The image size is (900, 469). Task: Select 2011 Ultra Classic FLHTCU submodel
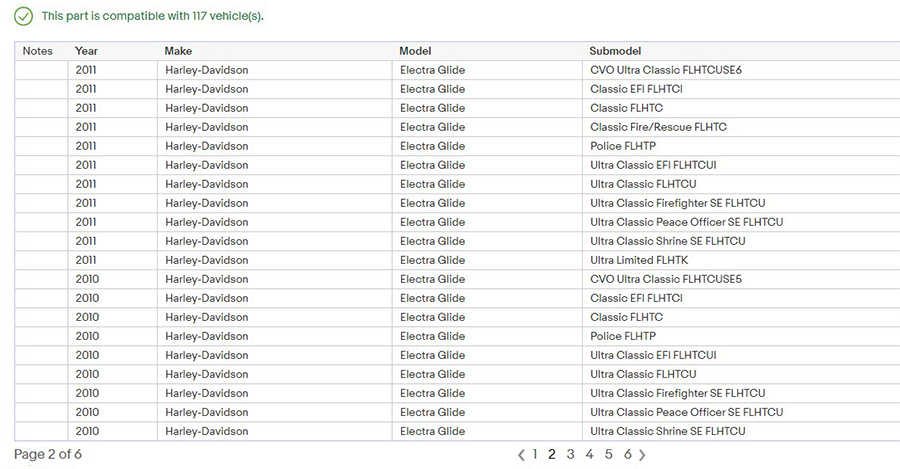coord(643,184)
